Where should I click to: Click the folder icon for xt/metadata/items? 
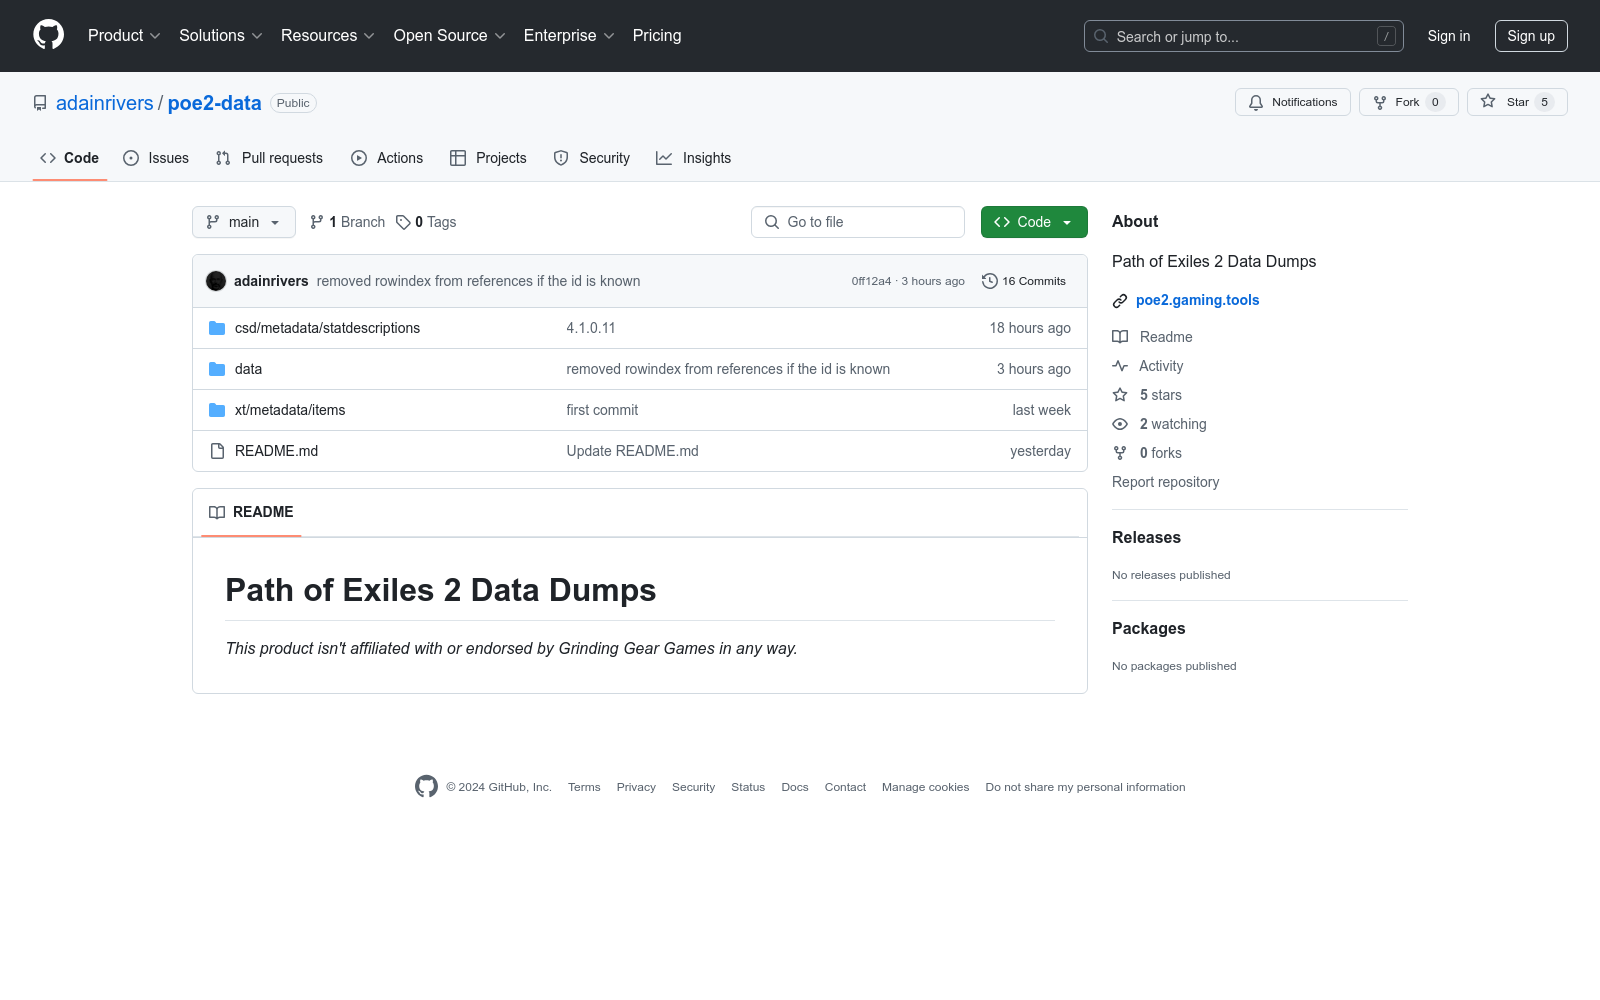(217, 410)
